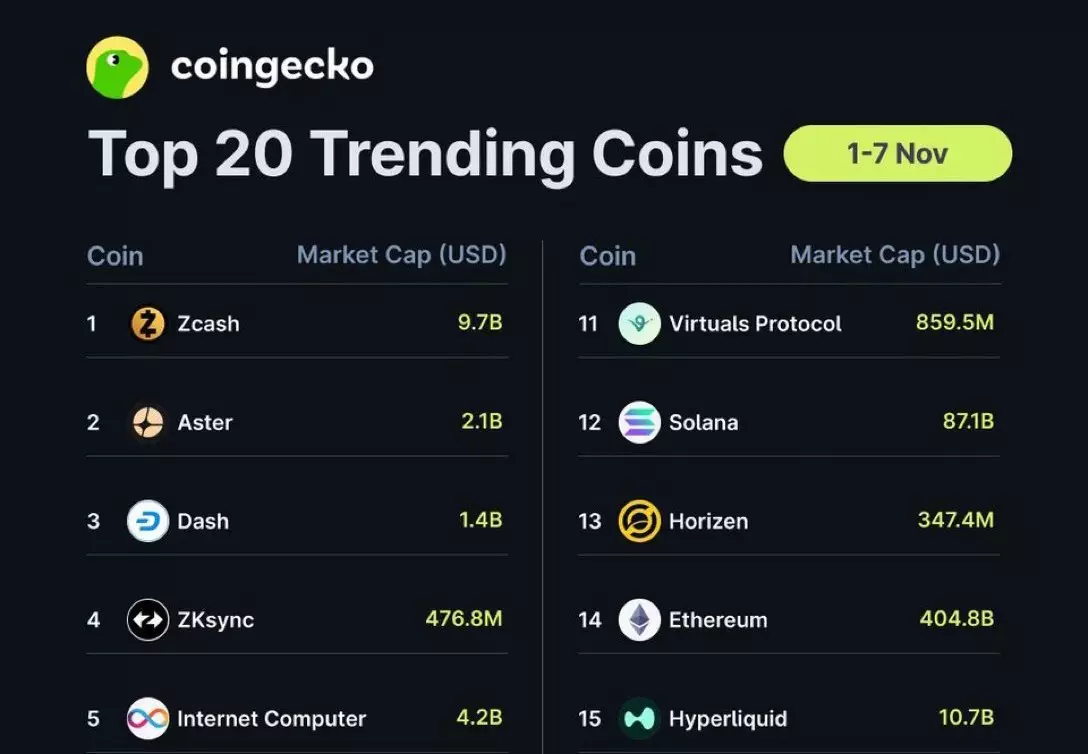
Task: Click the coingecko brand name text
Action: 272,67
